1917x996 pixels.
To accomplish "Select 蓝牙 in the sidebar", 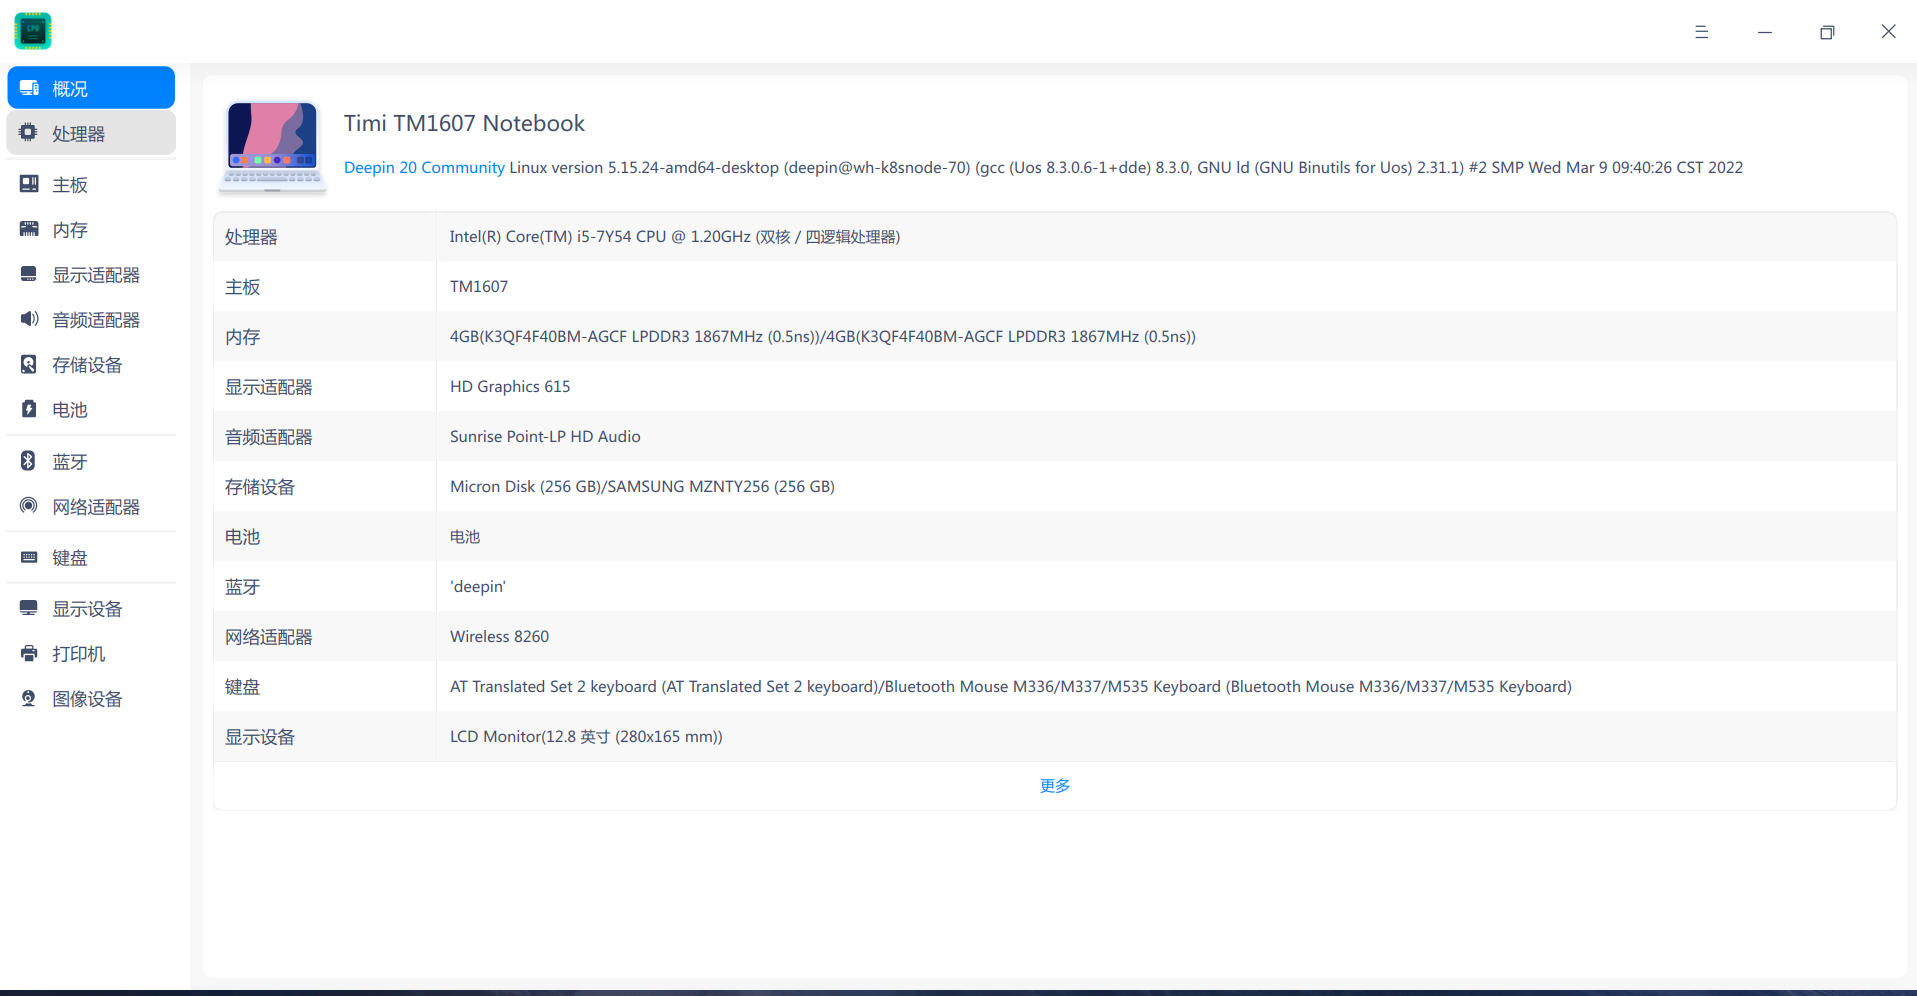I will [91, 461].
